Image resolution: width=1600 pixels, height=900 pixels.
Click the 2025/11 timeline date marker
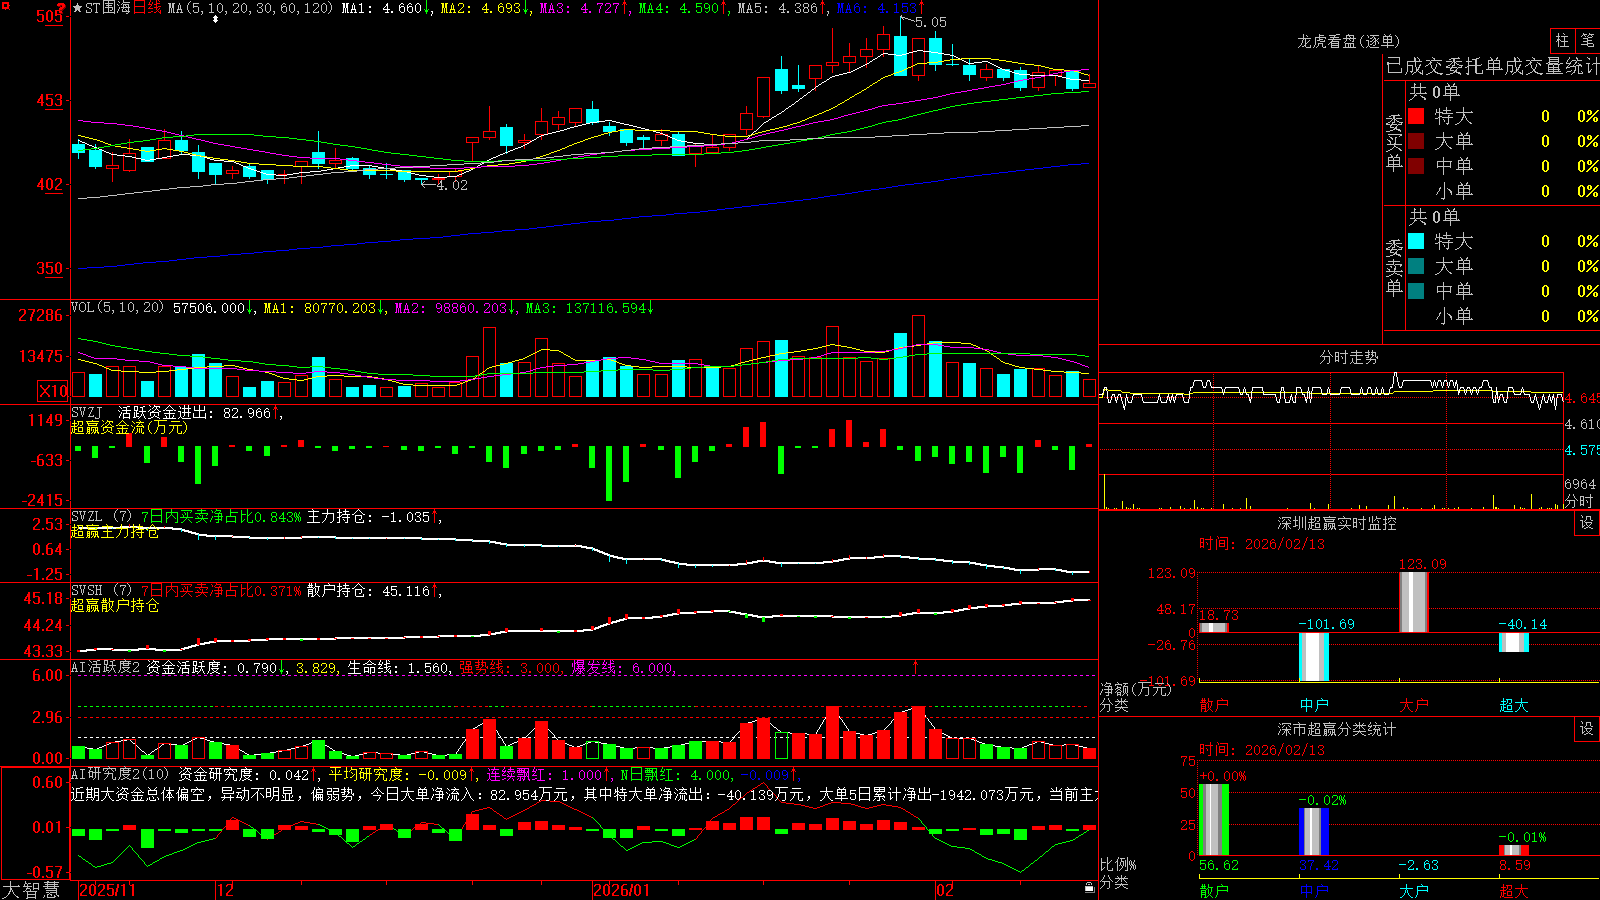(x=107, y=890)
